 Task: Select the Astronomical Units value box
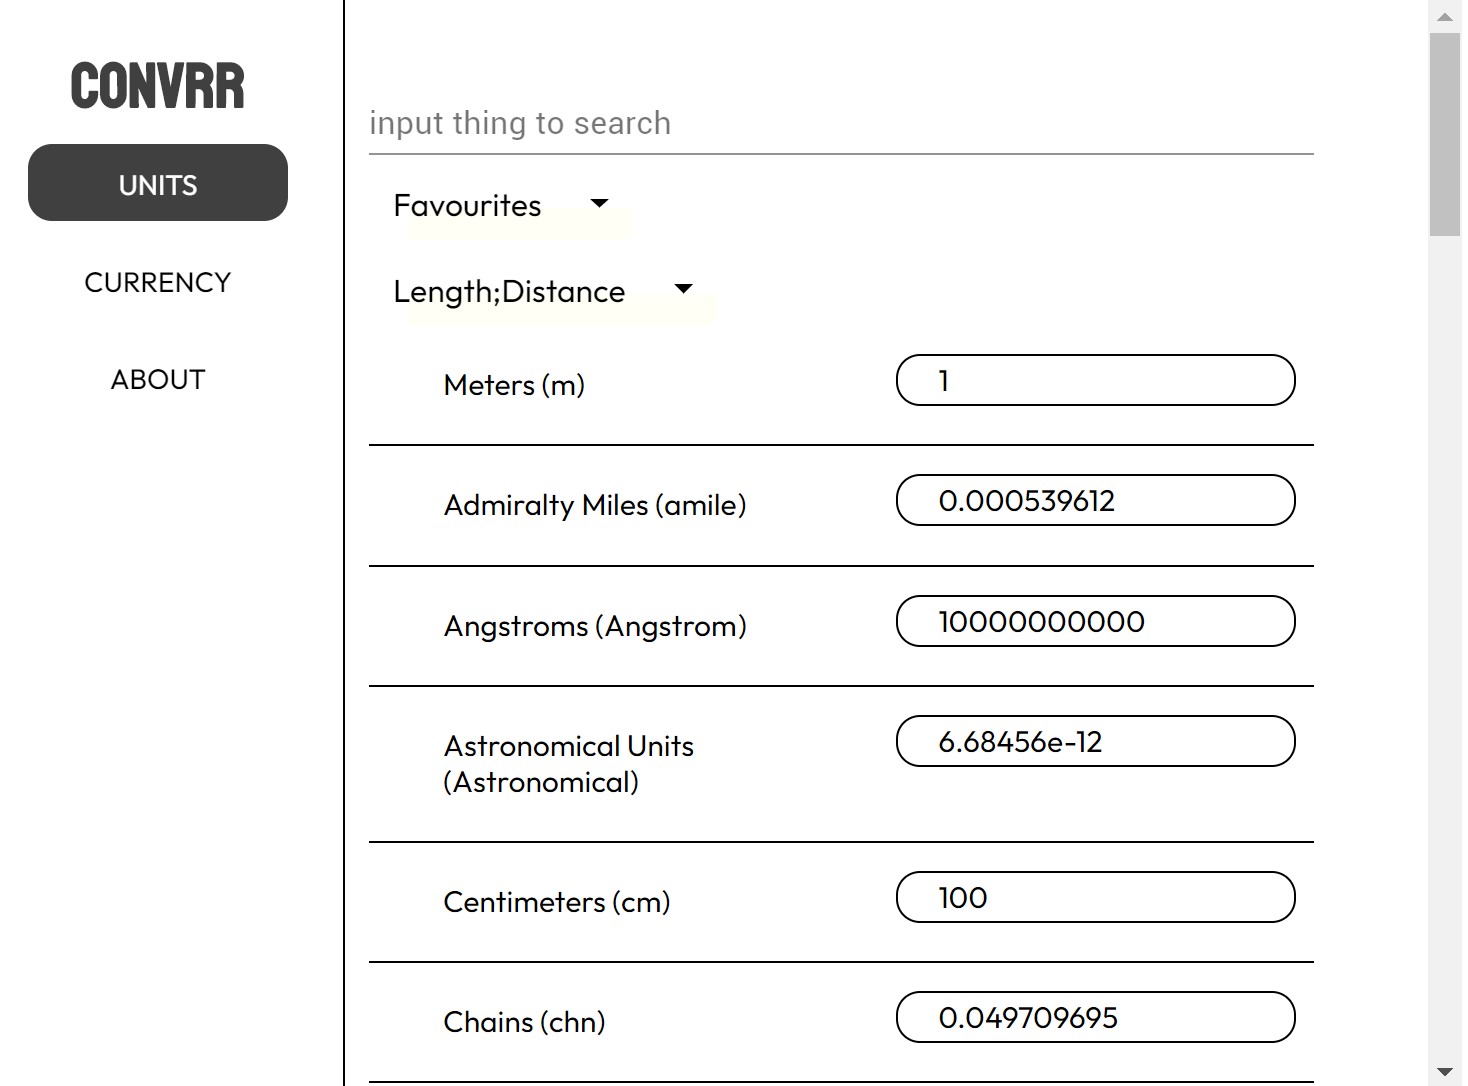(1096, 741)
